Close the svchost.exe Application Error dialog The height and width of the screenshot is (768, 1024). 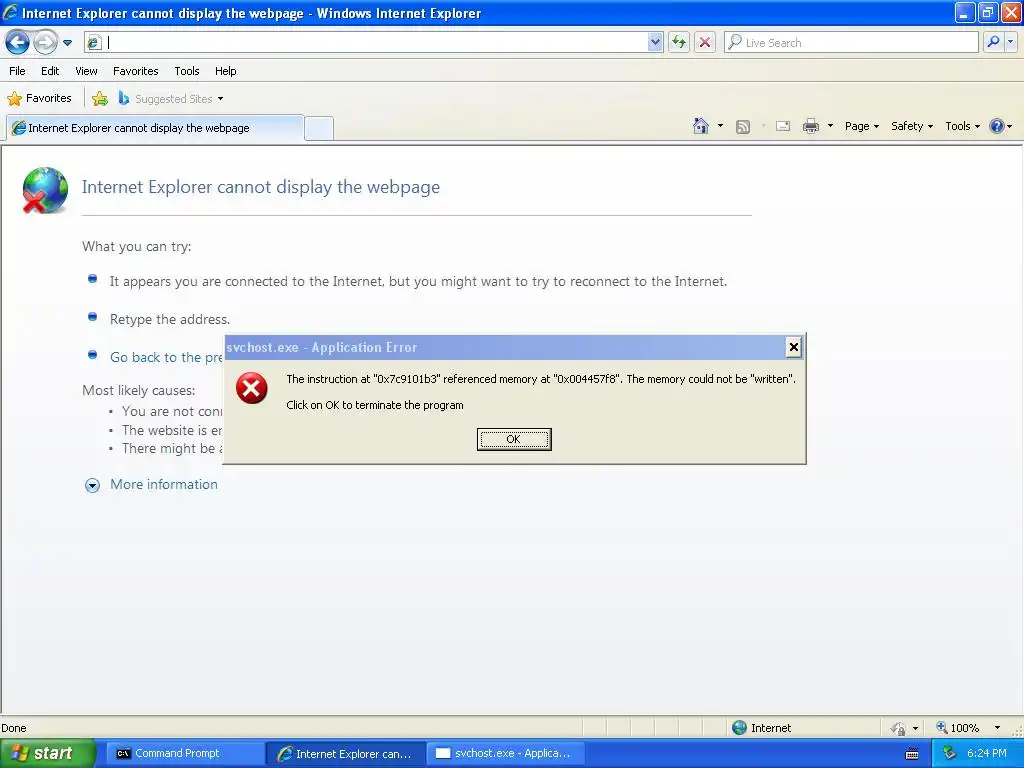point(793,347)
